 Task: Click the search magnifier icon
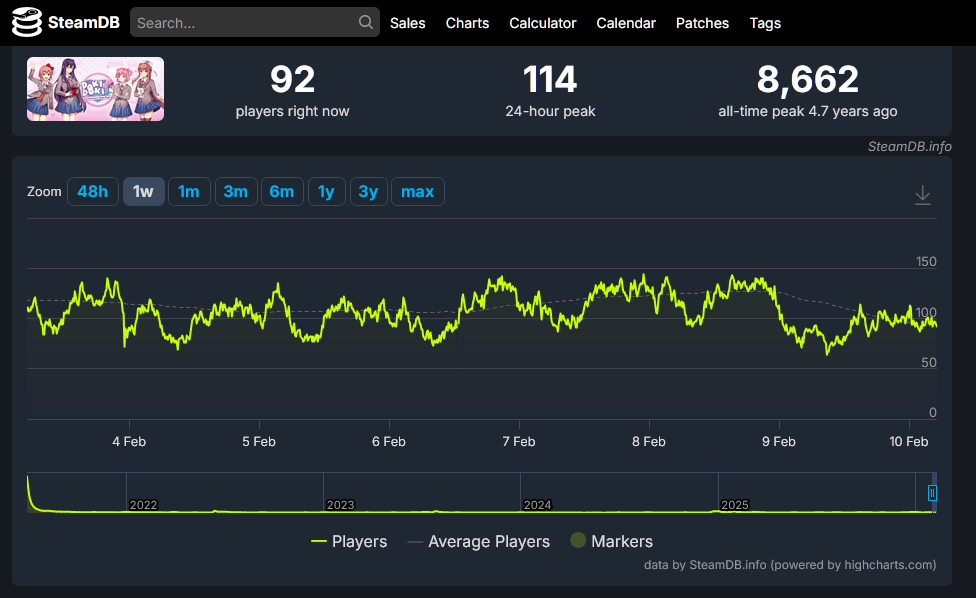click(x=366, y=22)
